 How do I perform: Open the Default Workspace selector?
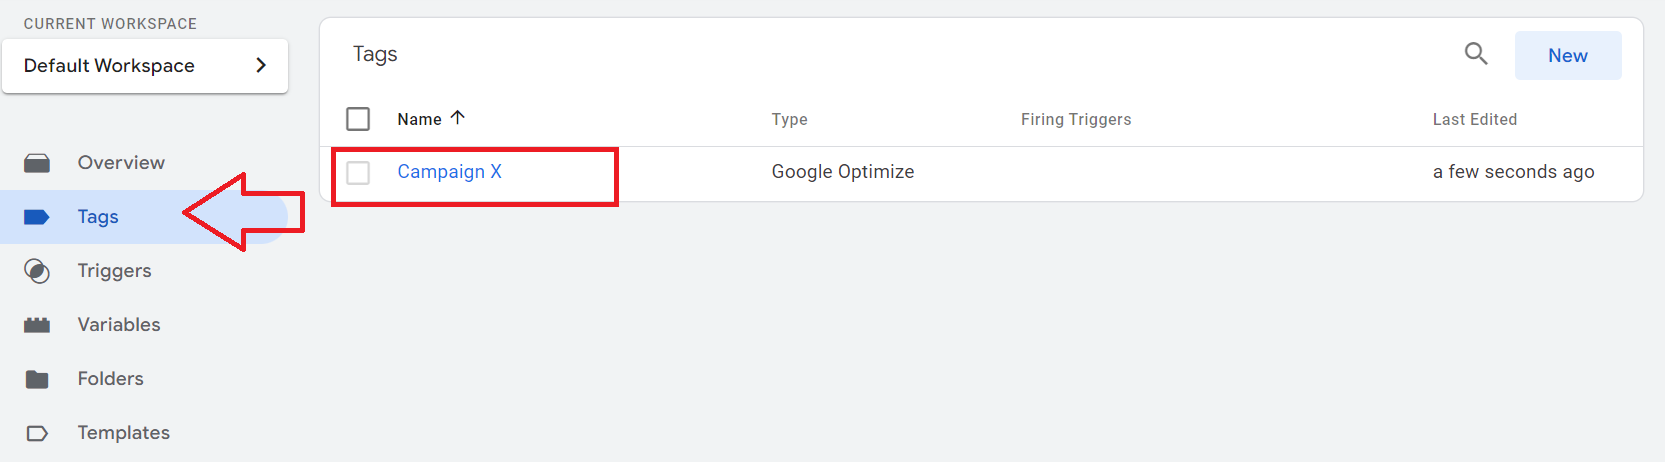145,66
